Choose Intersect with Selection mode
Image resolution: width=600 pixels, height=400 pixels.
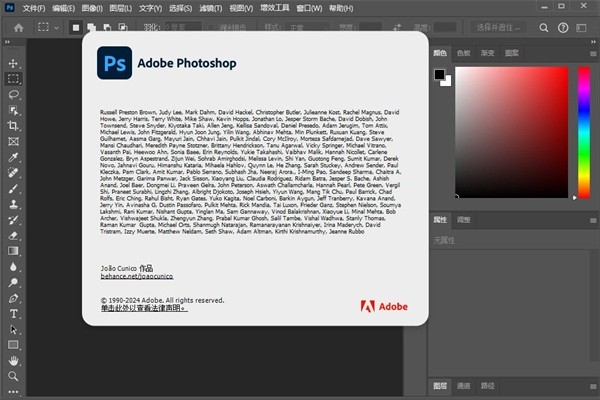pos(123,28)
